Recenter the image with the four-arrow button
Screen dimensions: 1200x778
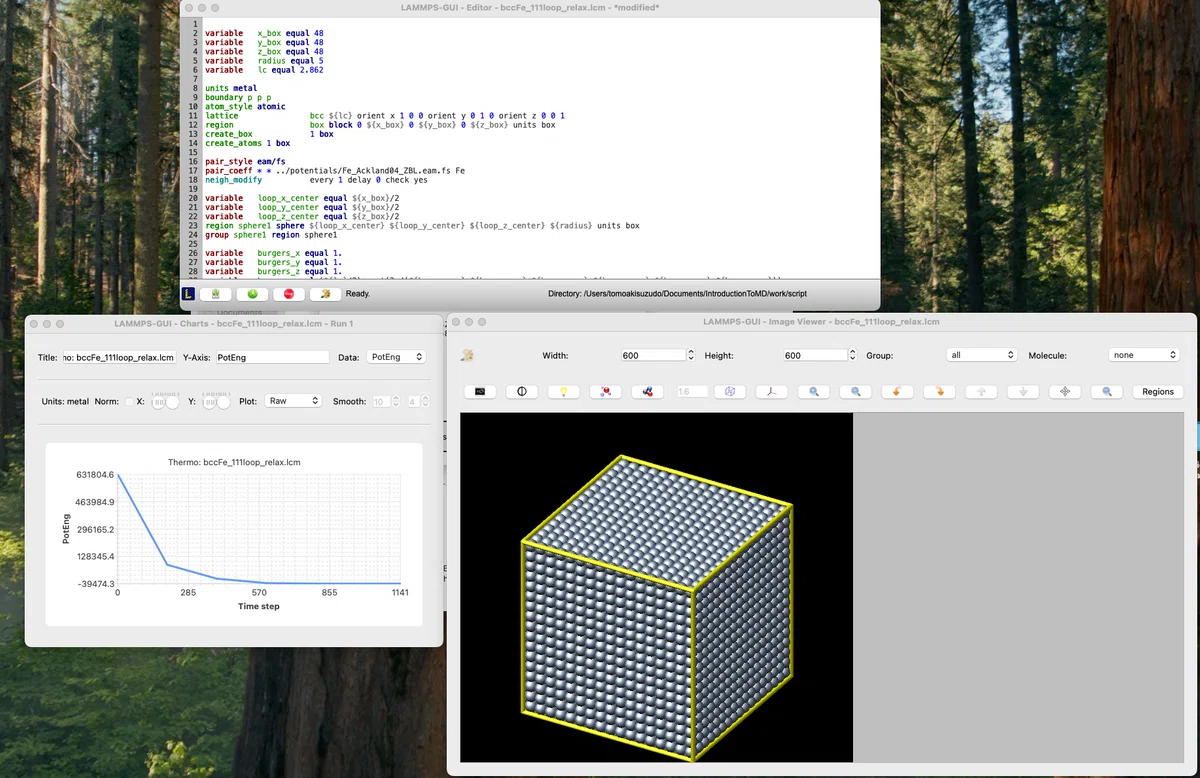(1065, 392)
